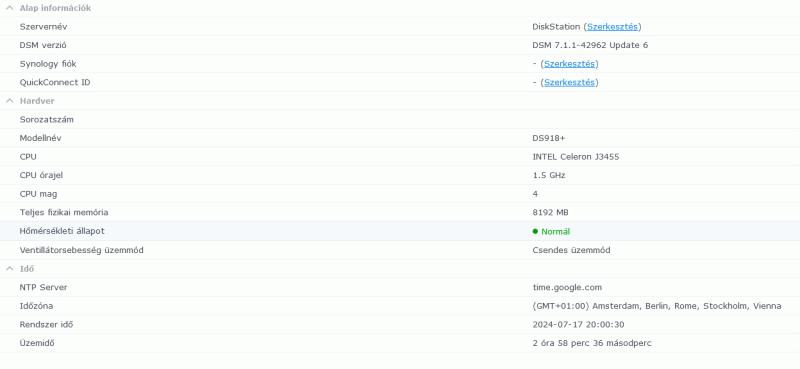Select the GMT+01:00 timezone value
This screenshot has height=369, width=800.
click(657, 306)
